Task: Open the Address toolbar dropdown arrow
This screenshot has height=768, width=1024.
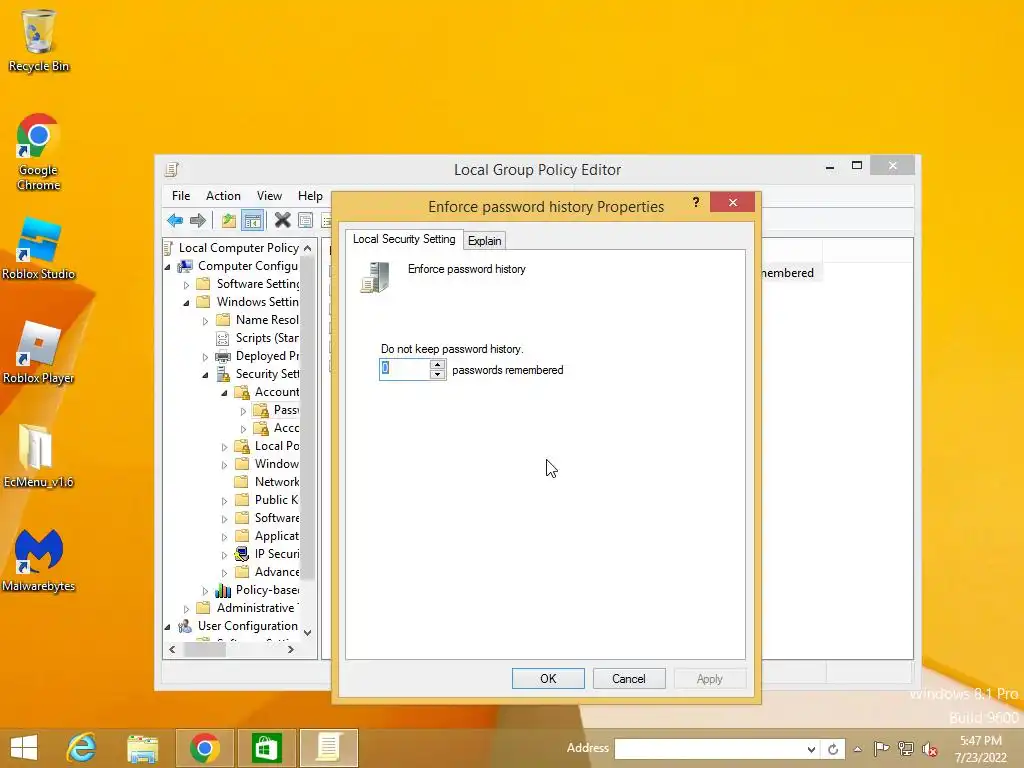Action: click(x=810, y=749)
